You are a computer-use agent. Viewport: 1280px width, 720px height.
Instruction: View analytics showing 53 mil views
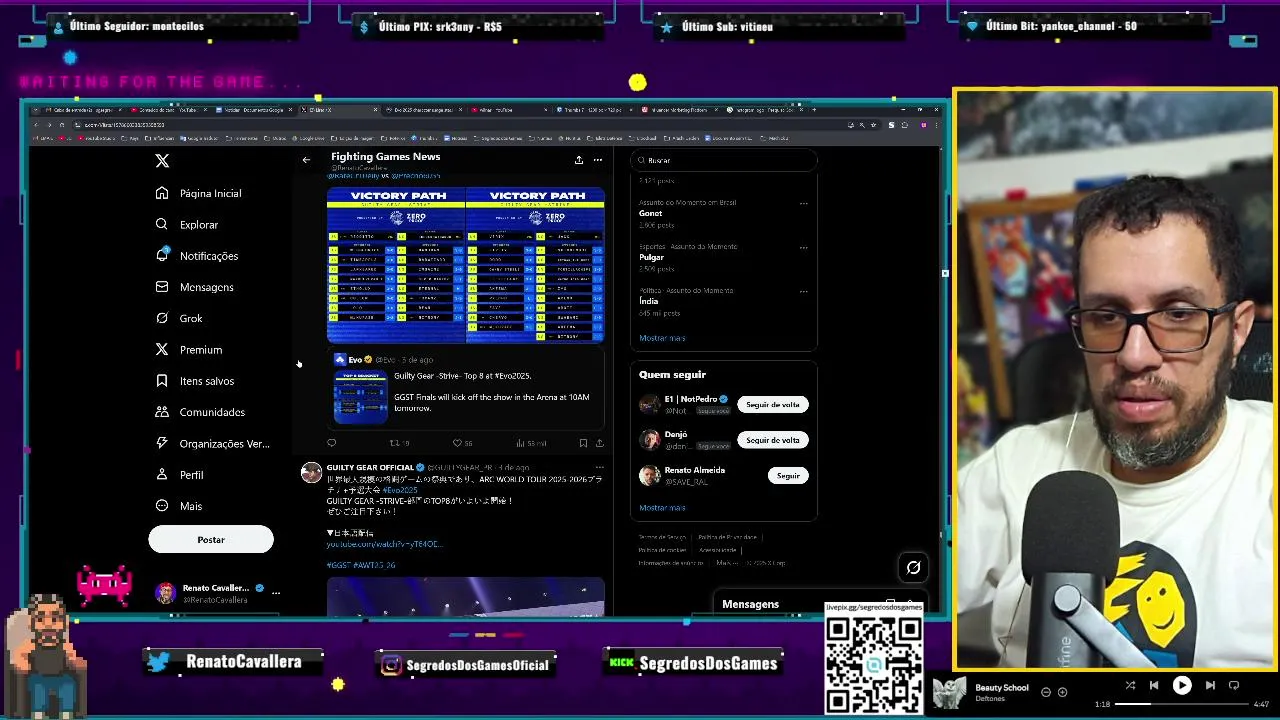(531, 443)
